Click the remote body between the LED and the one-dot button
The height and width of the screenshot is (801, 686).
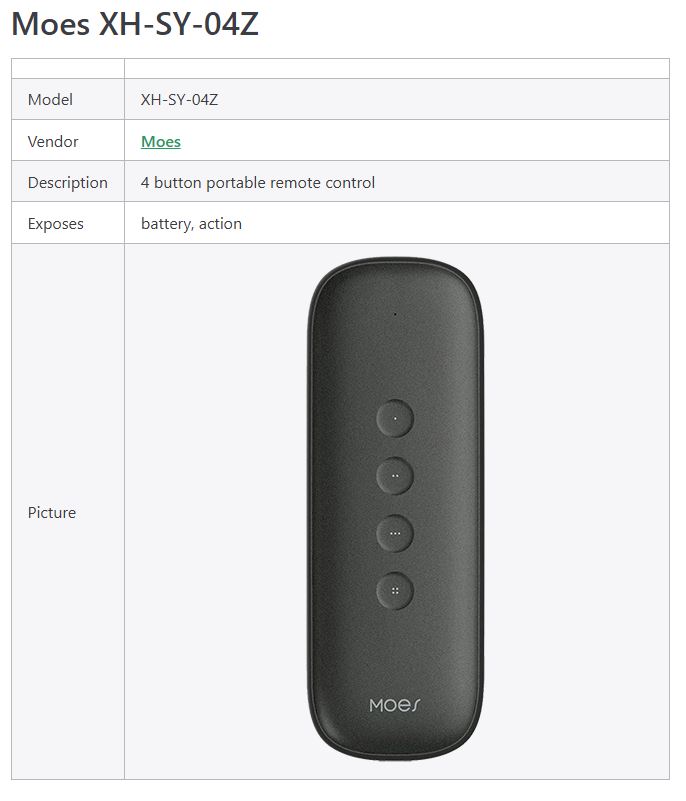[x=395, y=360]
